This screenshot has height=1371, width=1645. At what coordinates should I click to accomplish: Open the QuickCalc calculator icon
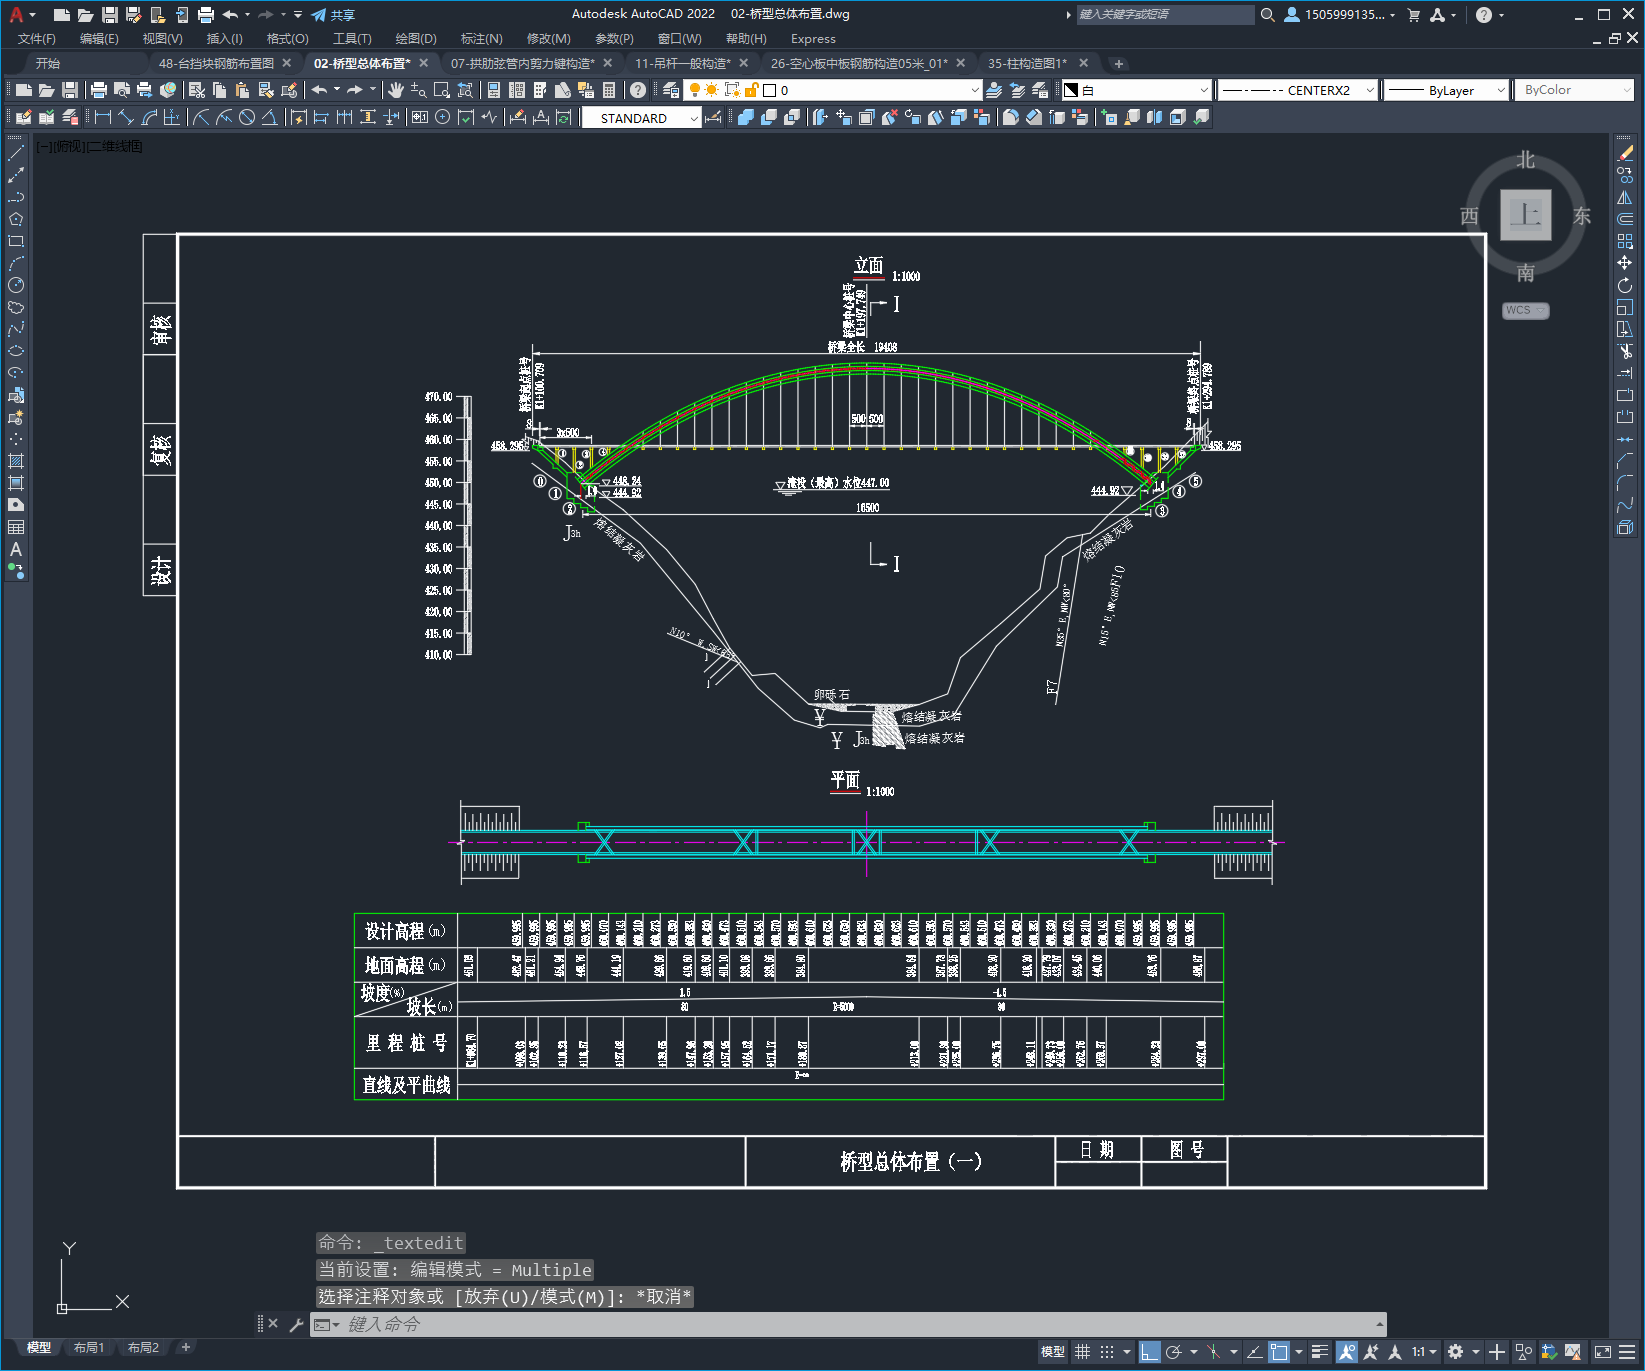tap(609, 90)
